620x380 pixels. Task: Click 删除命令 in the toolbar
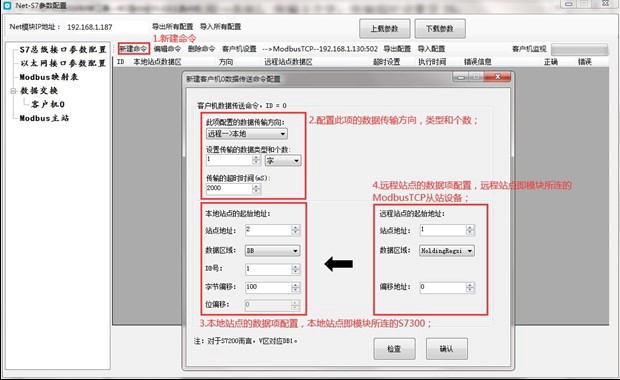coord(201,49)
